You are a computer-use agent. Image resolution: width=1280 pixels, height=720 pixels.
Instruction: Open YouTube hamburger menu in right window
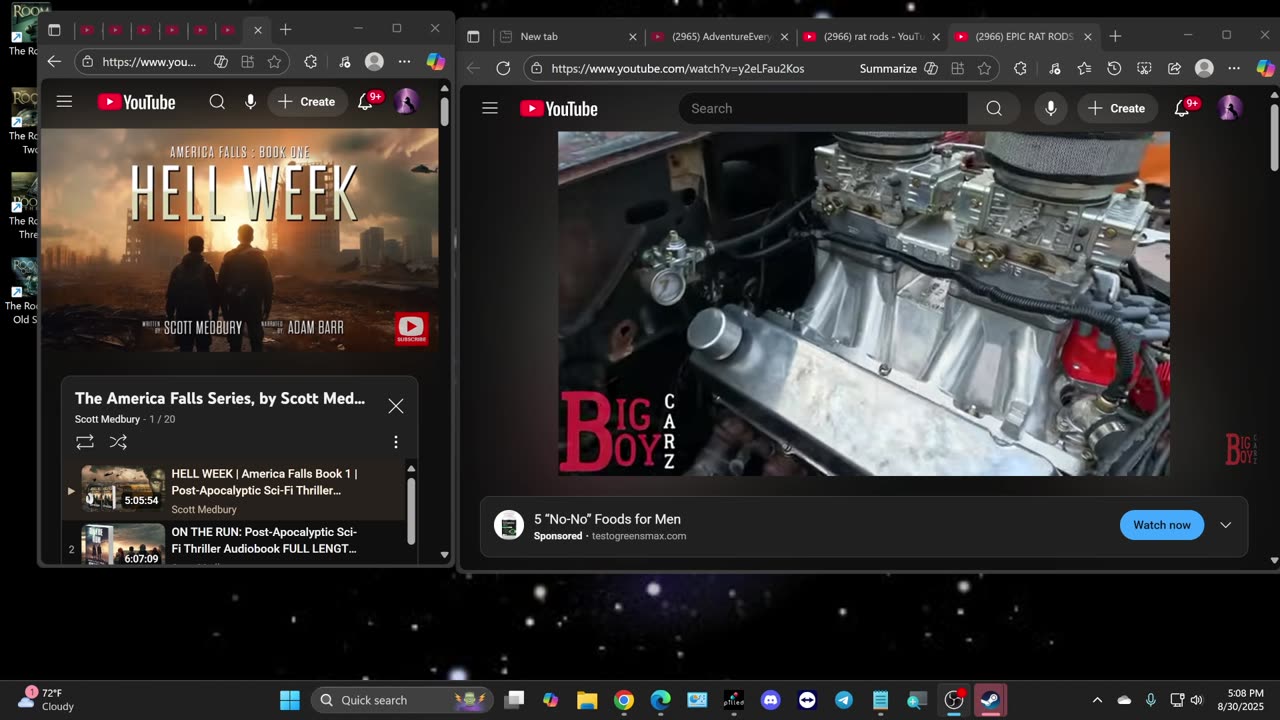(x=490, y=108)
